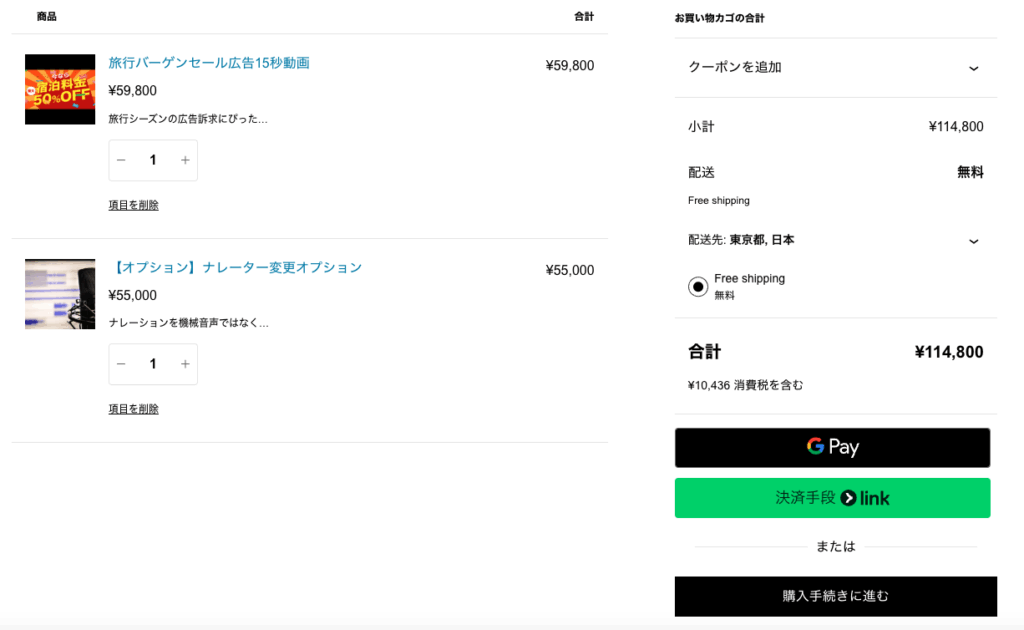Expand the クーポンを追加 coupon section
1024x630 pixels.
click(835, 67)
